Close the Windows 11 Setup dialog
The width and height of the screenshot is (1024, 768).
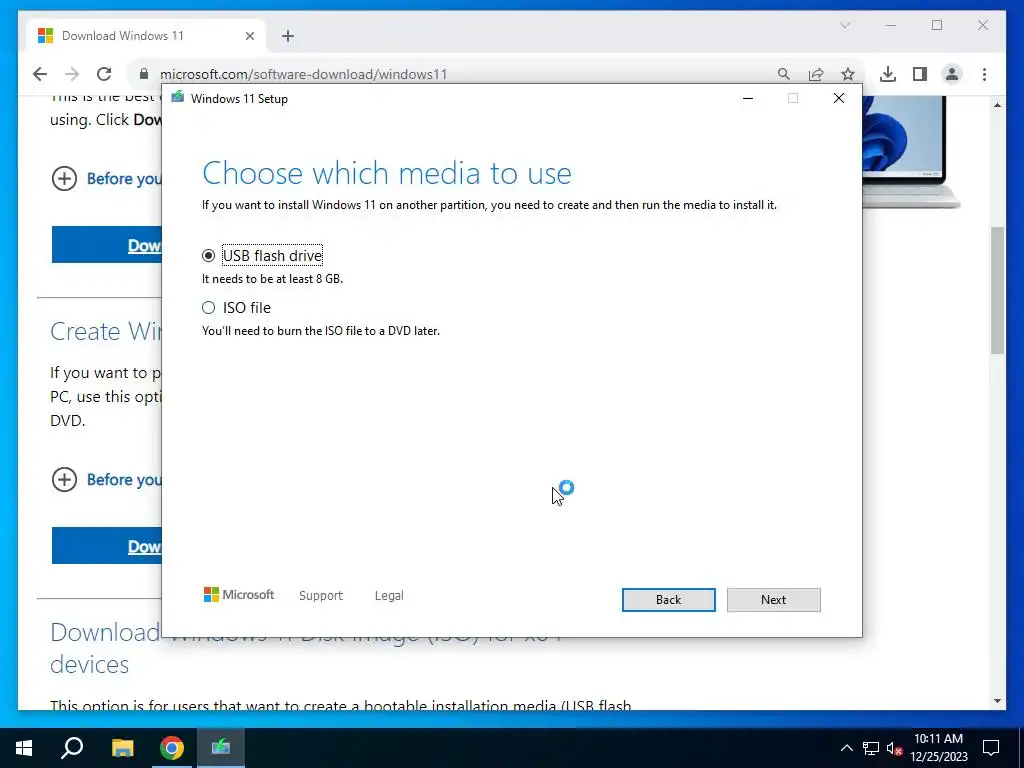[839, 98]
